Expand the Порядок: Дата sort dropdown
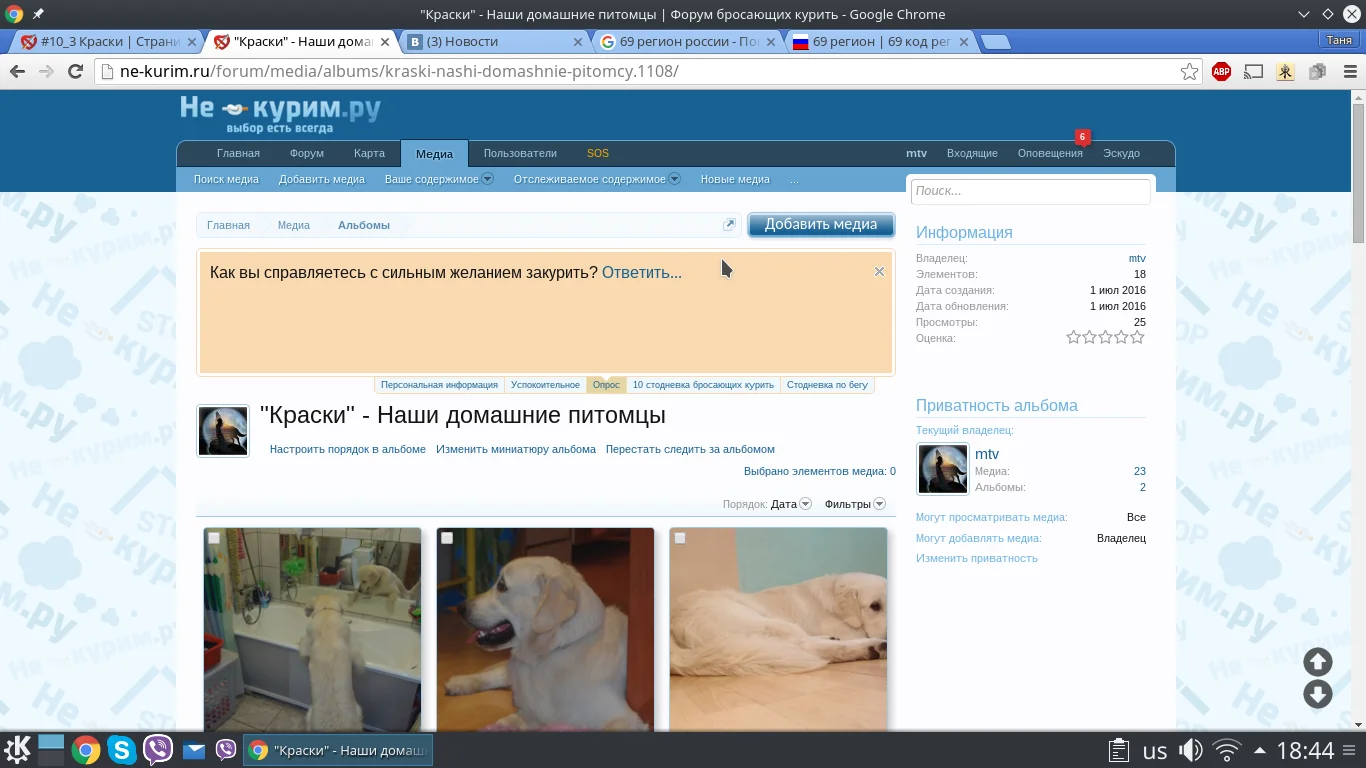This screenshot has height=768, width=1366. (x=791, y=504)
